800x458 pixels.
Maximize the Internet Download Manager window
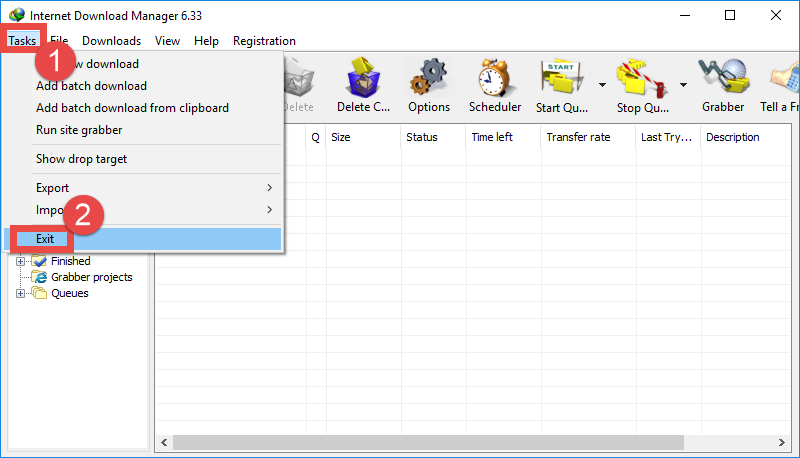[x=730, y=15]
